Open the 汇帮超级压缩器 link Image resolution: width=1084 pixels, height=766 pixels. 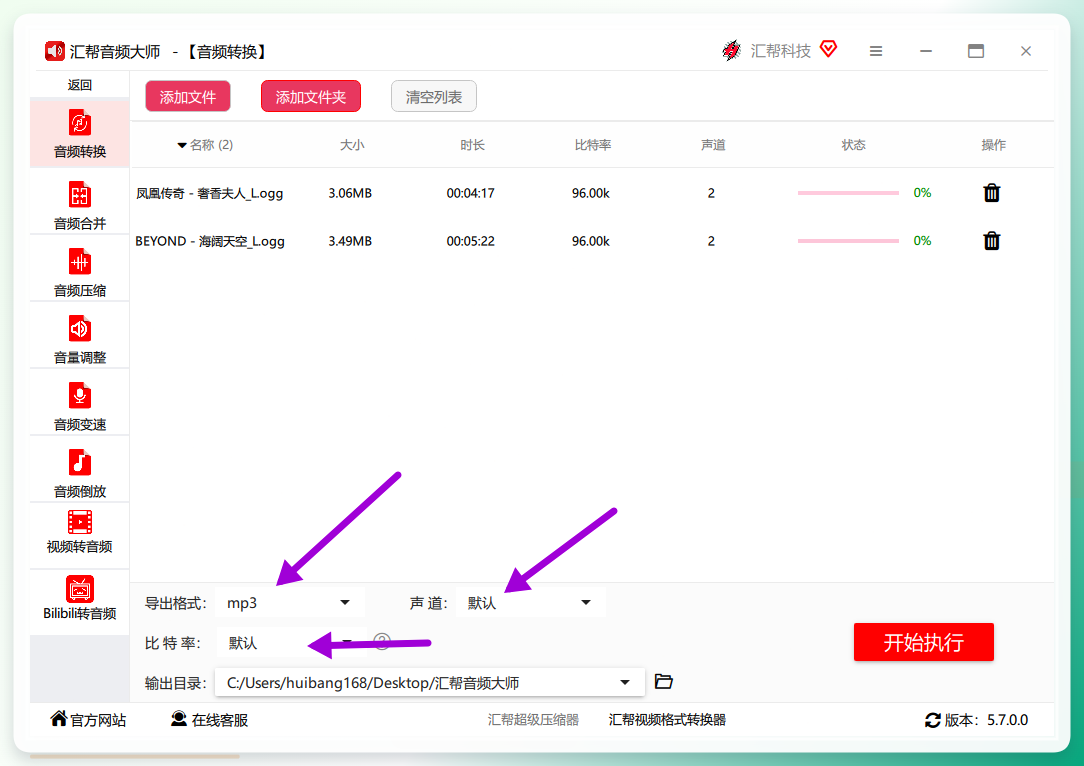pyautogui.click(x=533, y=720)
